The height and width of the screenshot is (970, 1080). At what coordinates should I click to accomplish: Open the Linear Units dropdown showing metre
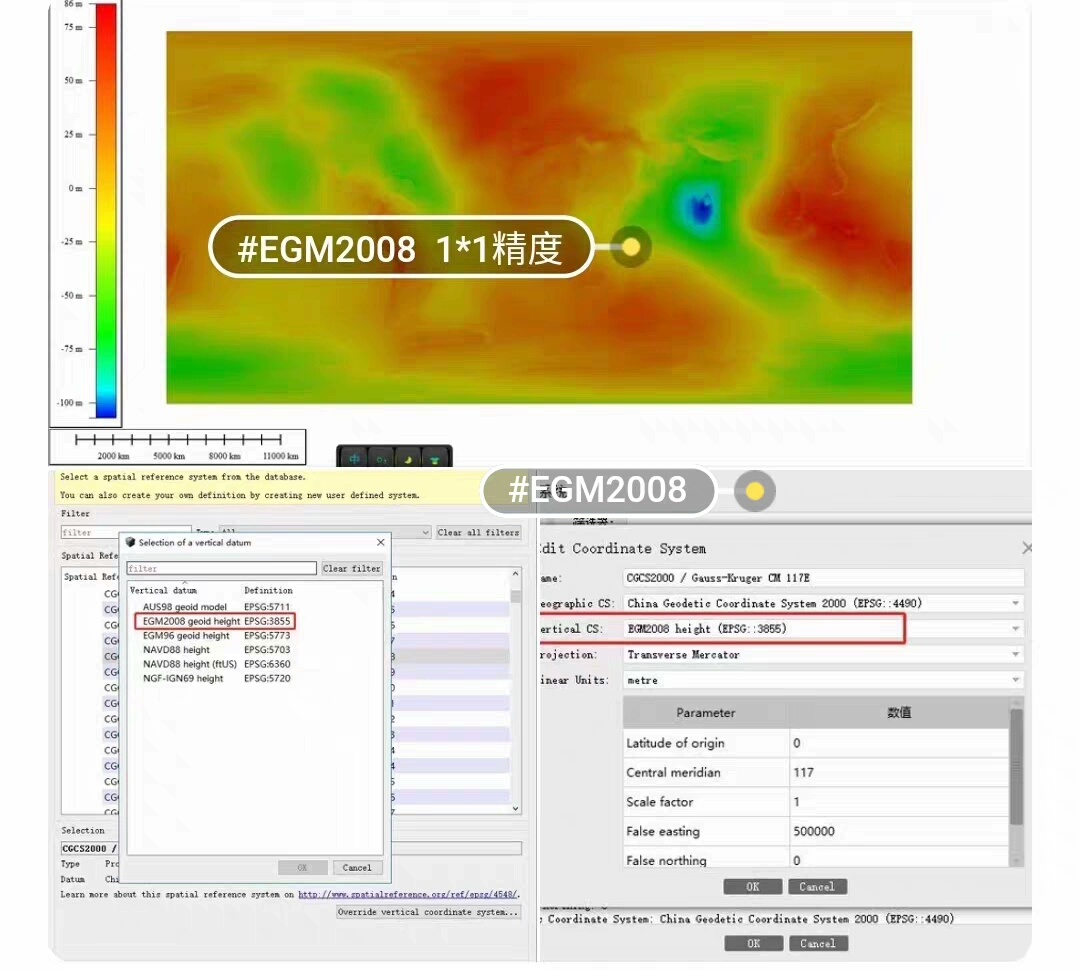[x=823, y=680]
